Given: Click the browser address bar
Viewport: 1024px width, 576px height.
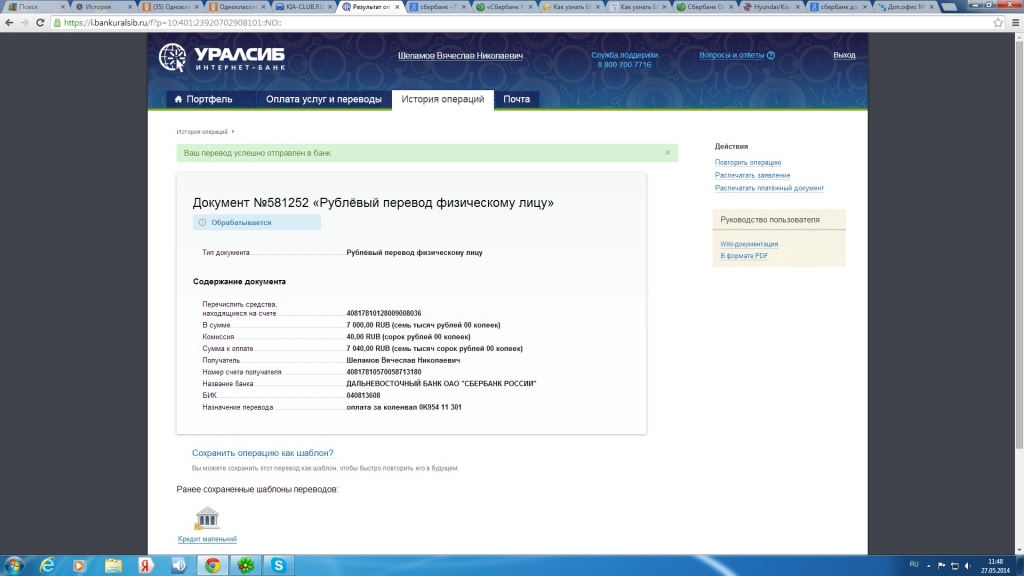Looking at the screenshot, I should 500,22.
